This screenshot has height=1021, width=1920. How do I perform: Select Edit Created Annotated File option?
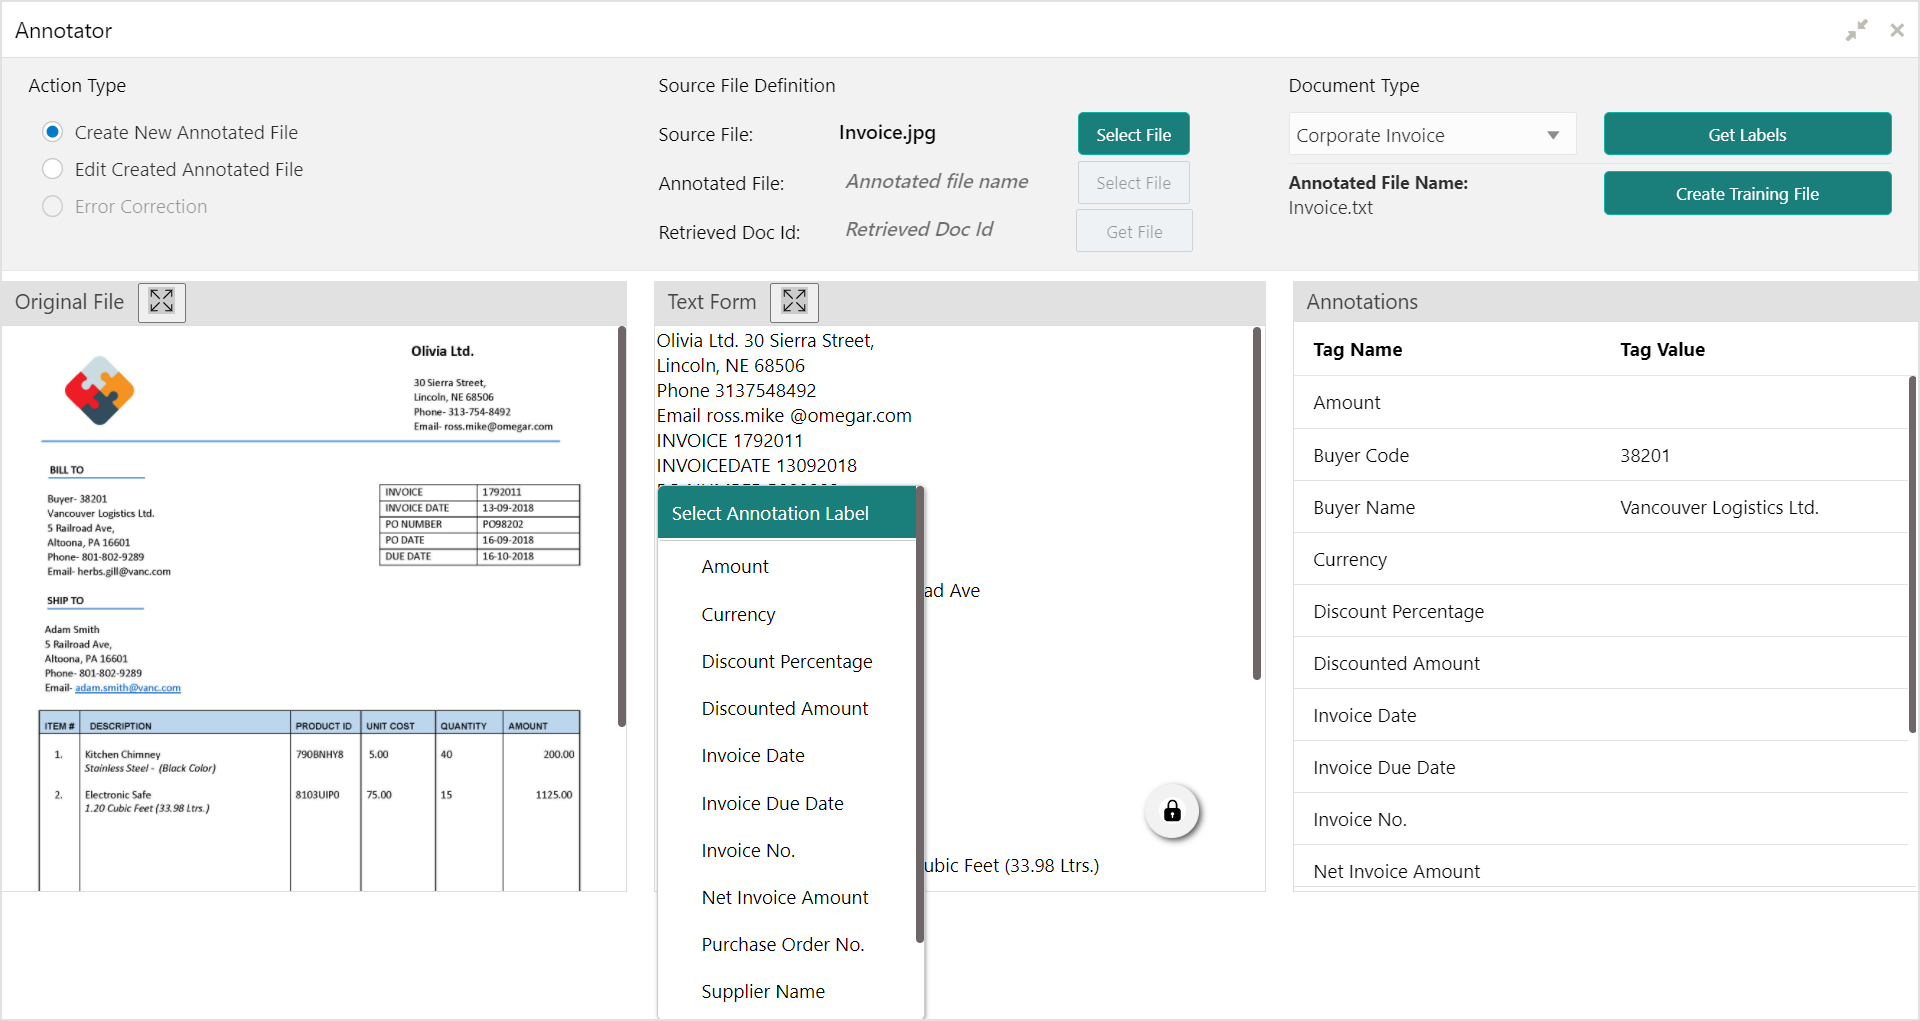coord(53,169)
